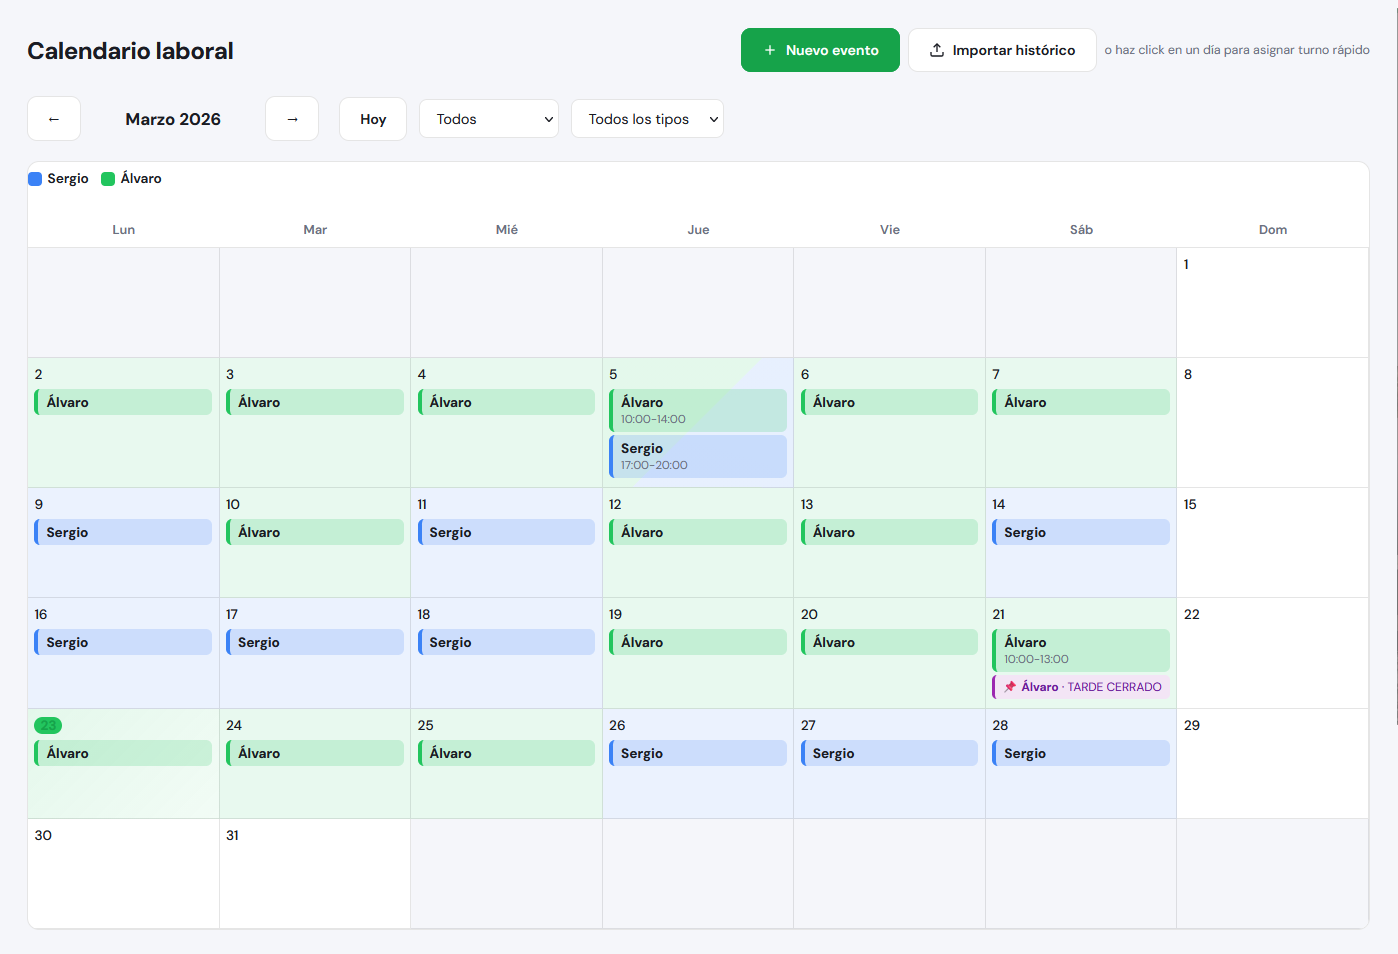Viewport: 1398px width, 954px height.
Task: Navigate to April with the right arrow
Action: click(291, 118)
